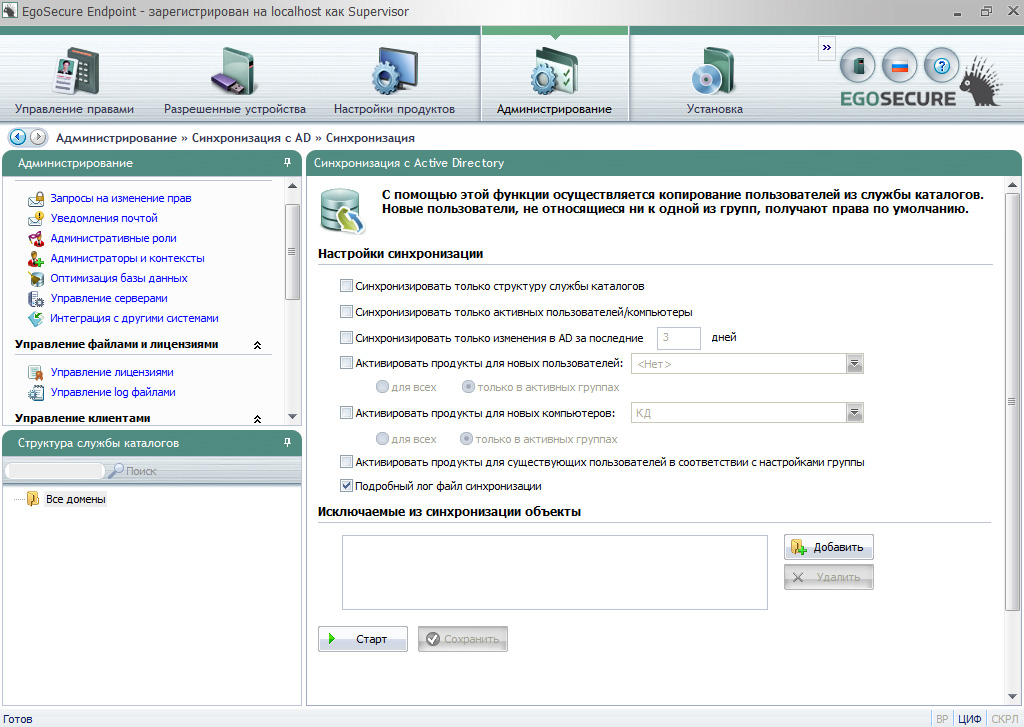
Task: Enable sync only active users/computers
Action: [x=346, y=312]
